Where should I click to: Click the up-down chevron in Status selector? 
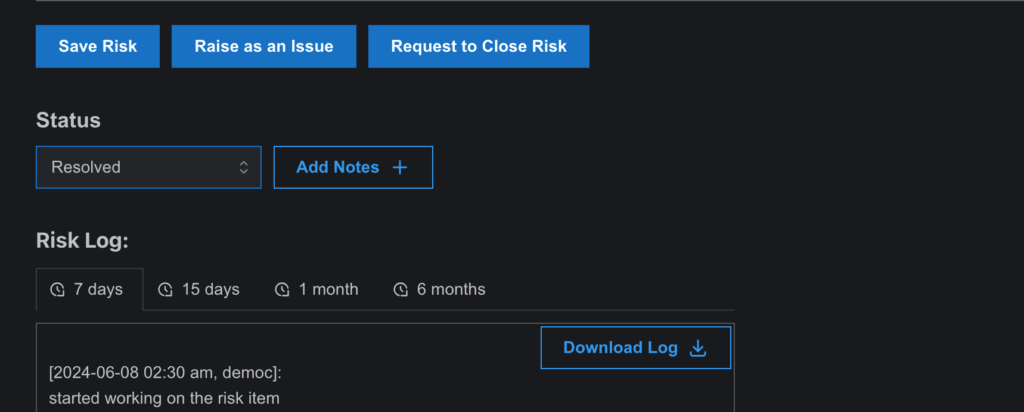(244, 167)
